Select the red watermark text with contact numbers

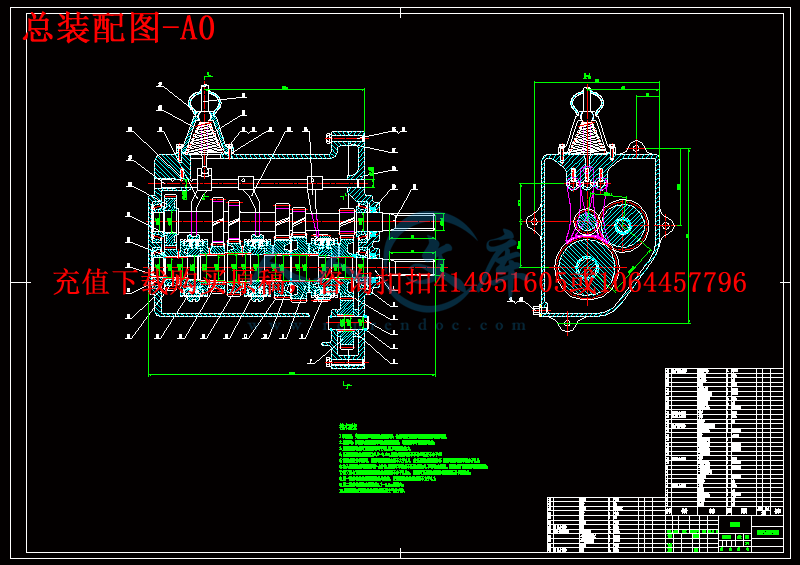400,282
